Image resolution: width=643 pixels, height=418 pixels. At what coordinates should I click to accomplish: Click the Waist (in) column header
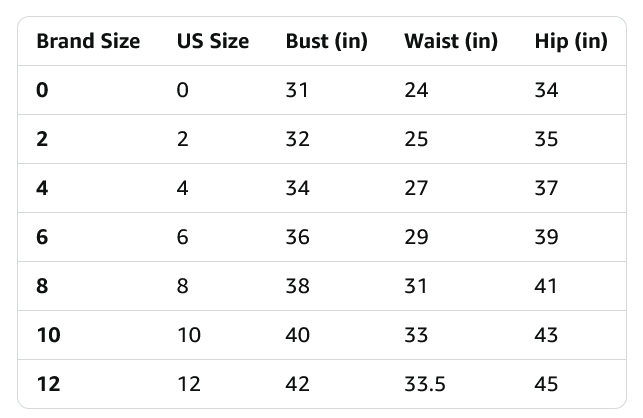(450, 41)
